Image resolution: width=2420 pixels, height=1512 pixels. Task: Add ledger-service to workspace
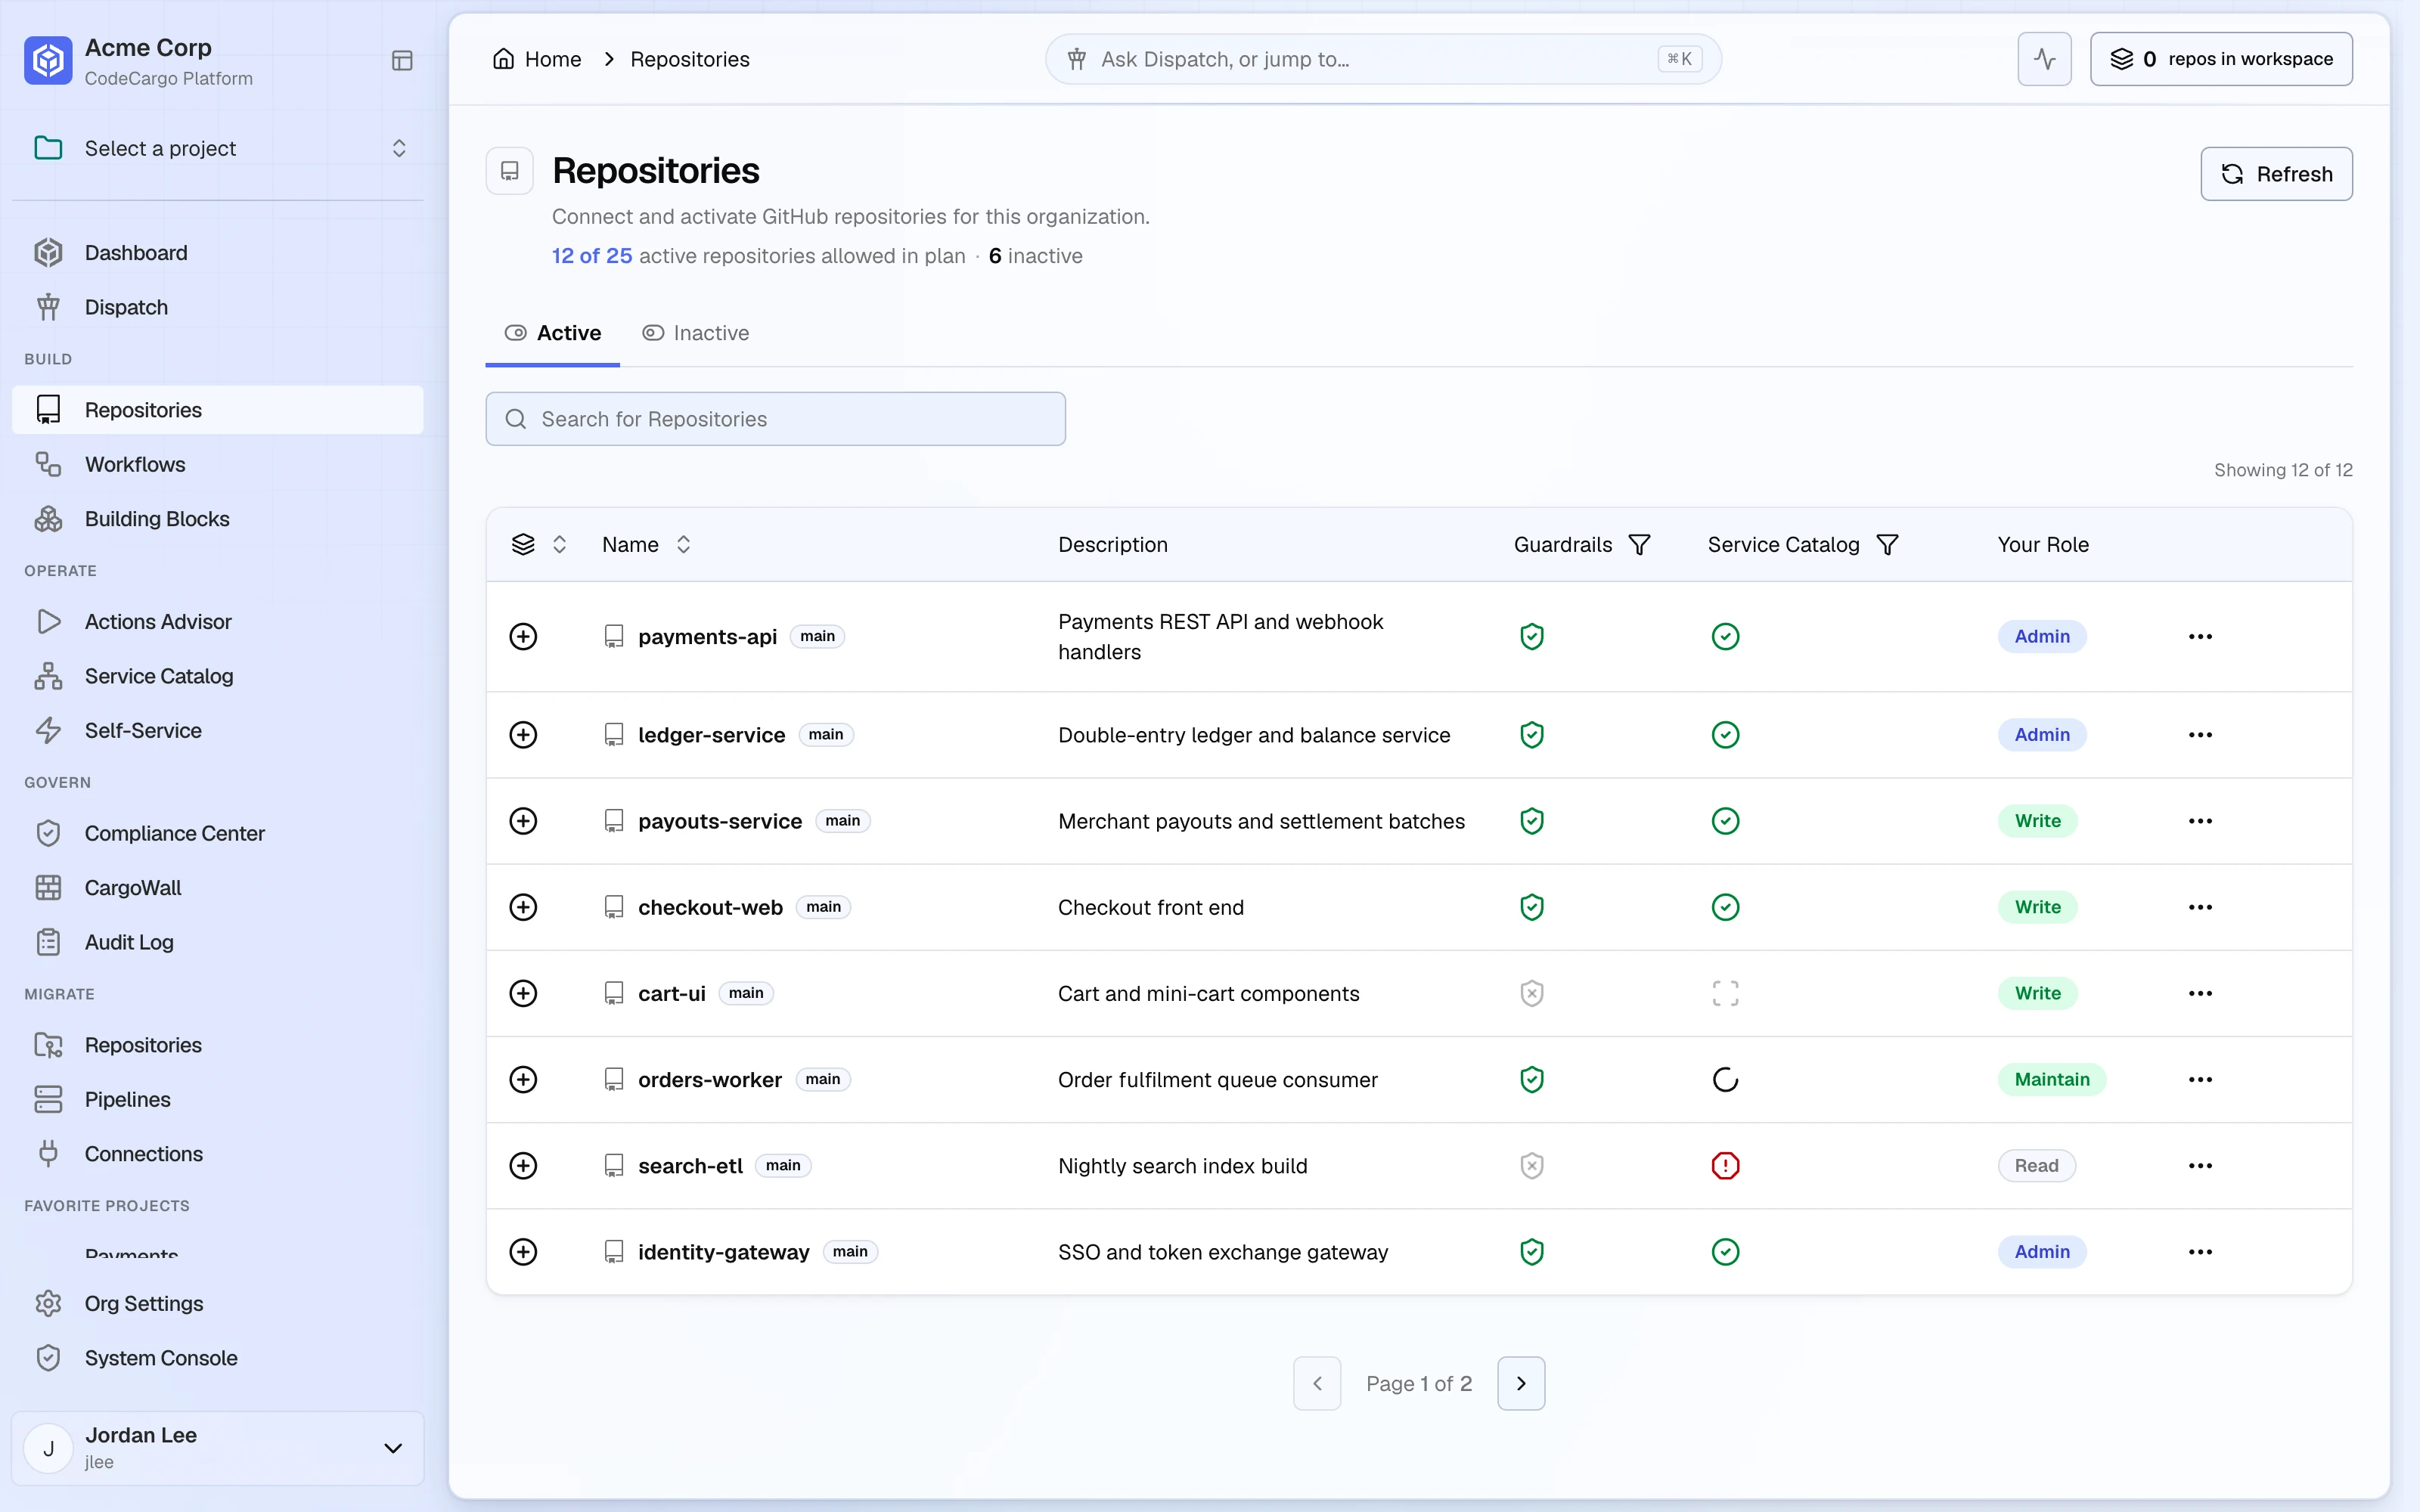pyautogui.click(x=523, y=735)
